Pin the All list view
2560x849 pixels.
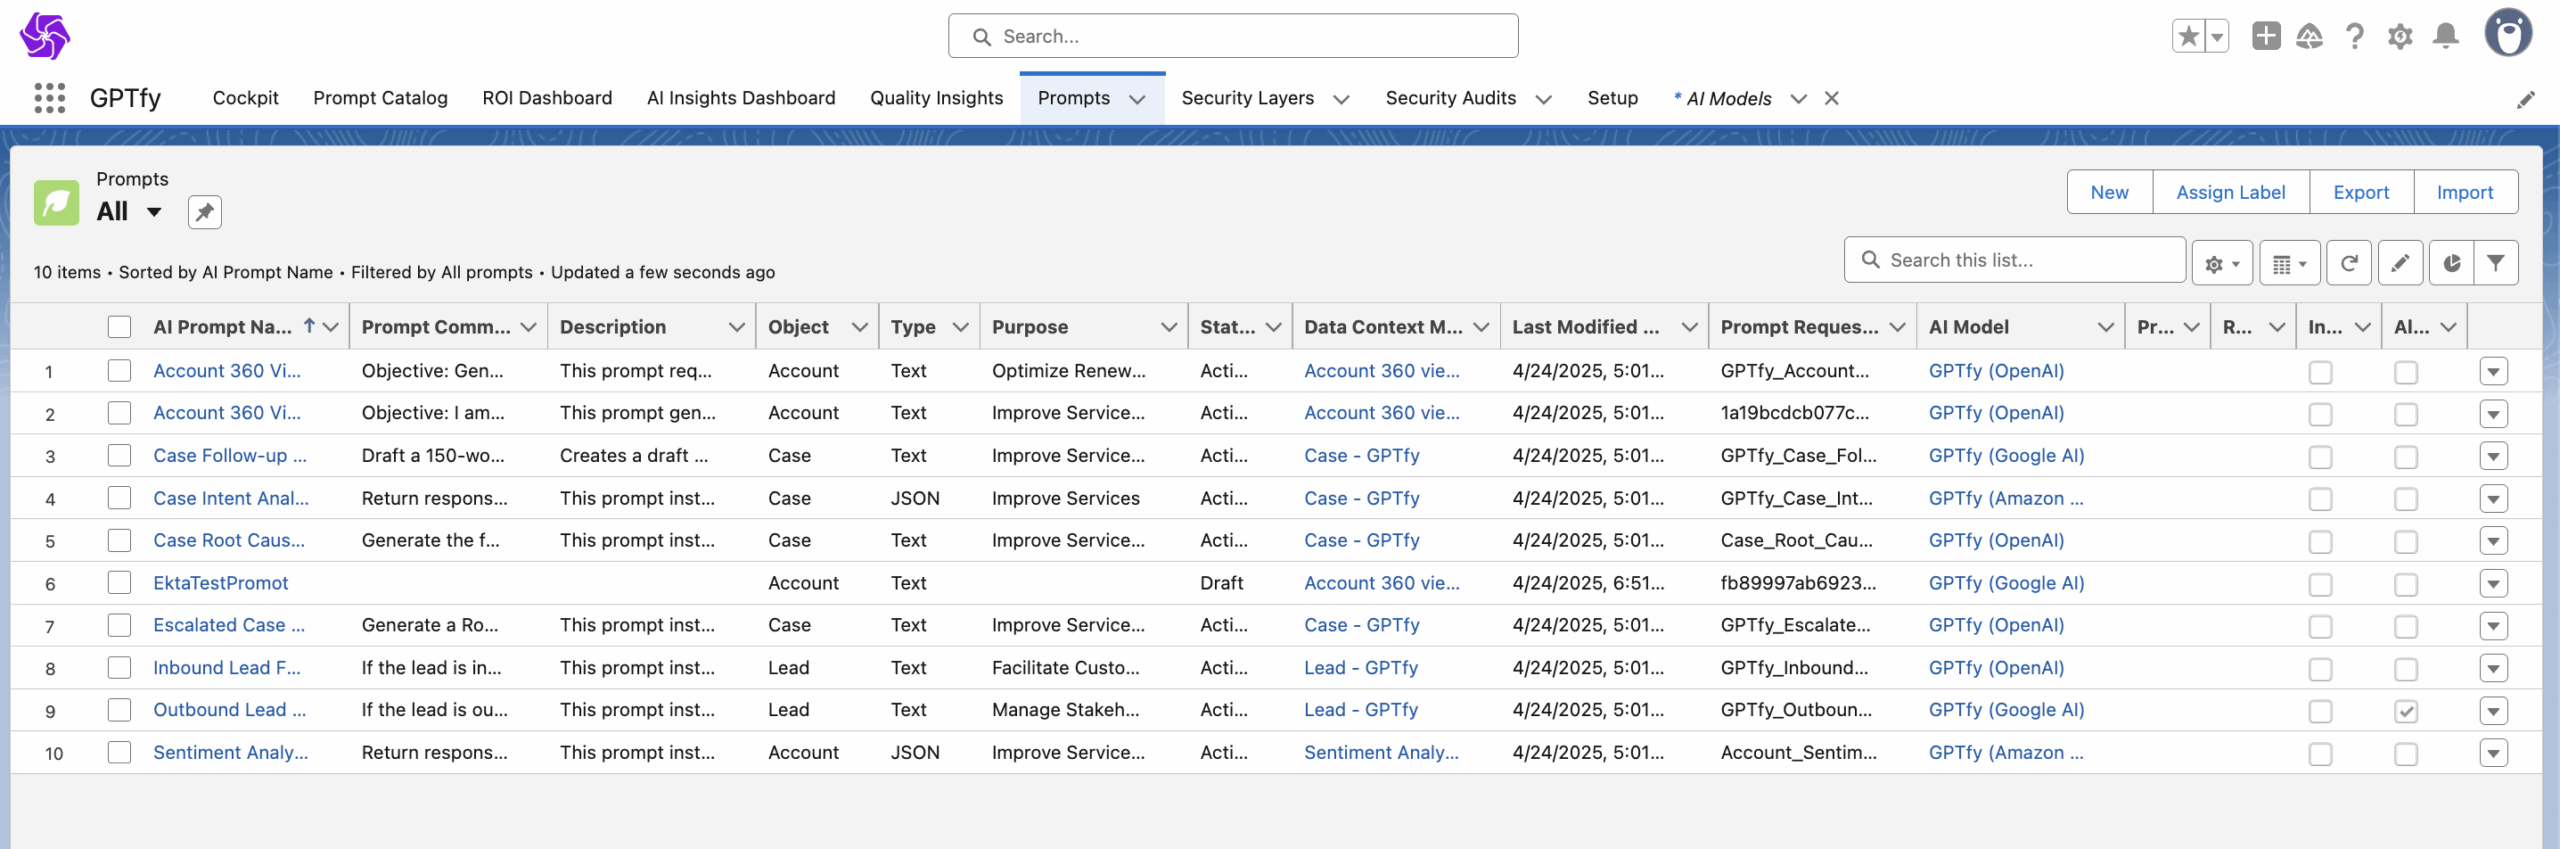(204, 212)
